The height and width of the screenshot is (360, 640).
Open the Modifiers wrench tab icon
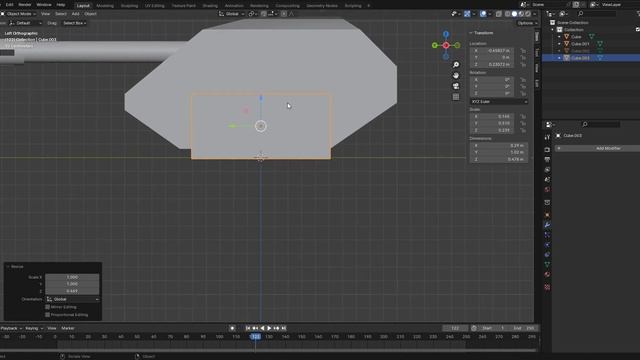click(x=547, y=225)
